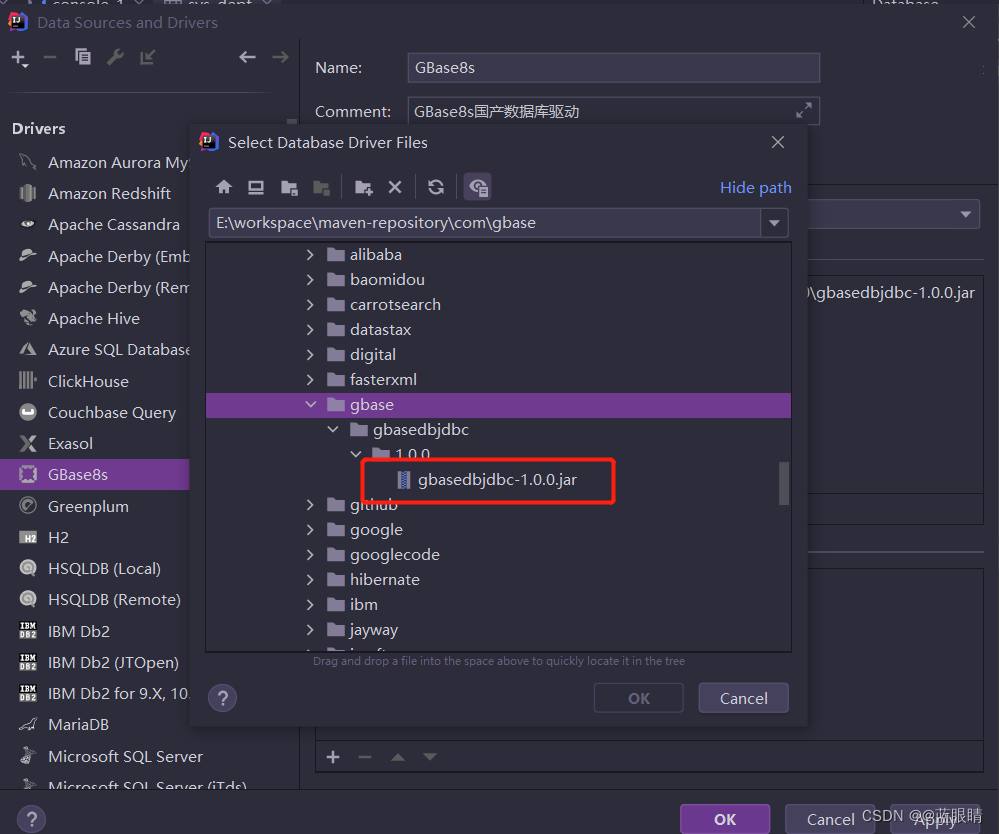Screen dimensions: 999x834
Task: Toggle Show Hidden Files icon in file chooser
Action: pyautogui.click(x=478, y=187)
